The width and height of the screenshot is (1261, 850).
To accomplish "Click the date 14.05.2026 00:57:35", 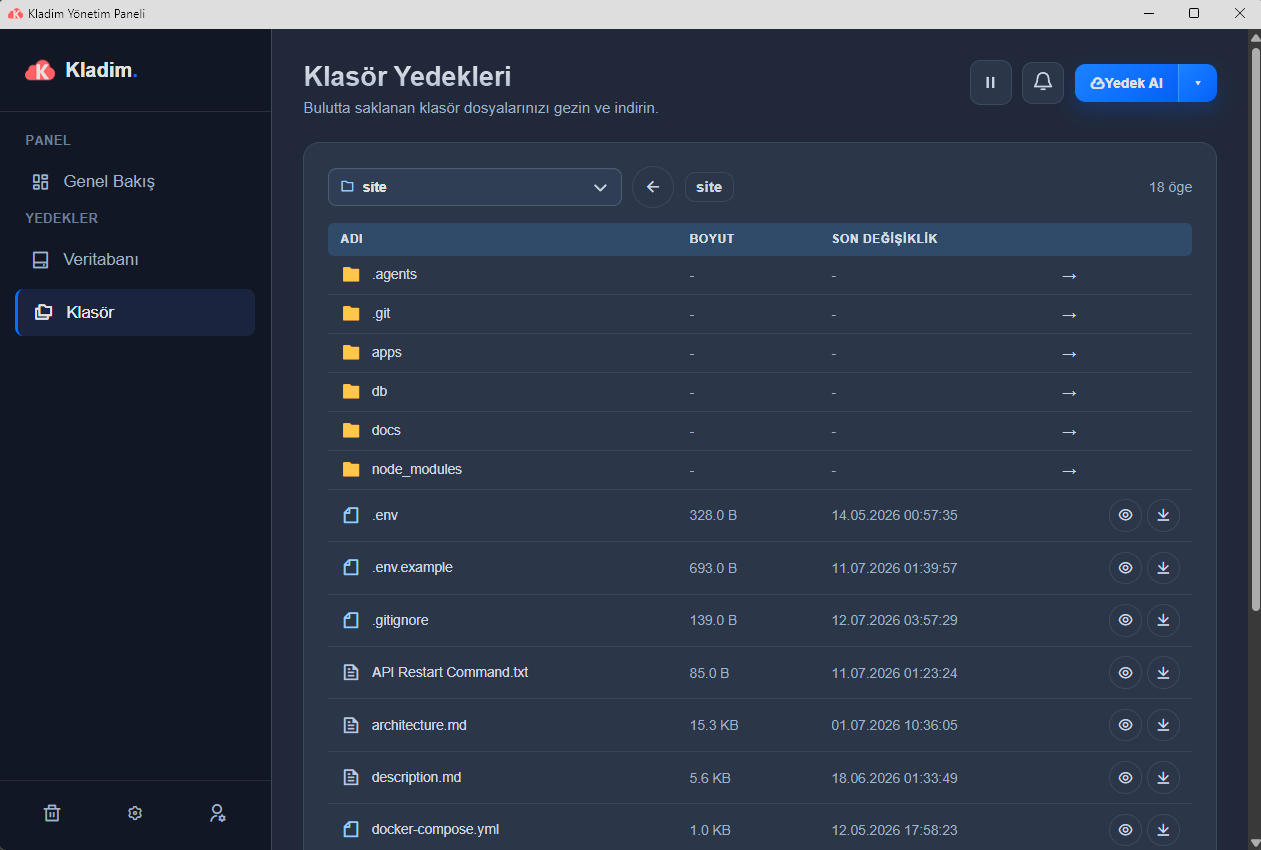I will (895, 515).
